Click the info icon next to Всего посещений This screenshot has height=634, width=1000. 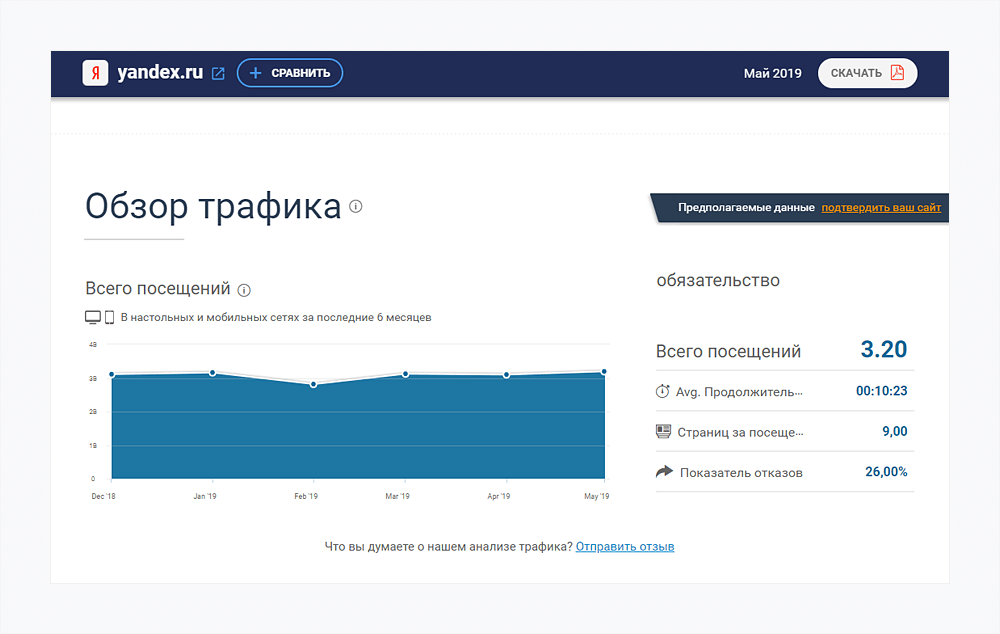click(x=244, y=290)
